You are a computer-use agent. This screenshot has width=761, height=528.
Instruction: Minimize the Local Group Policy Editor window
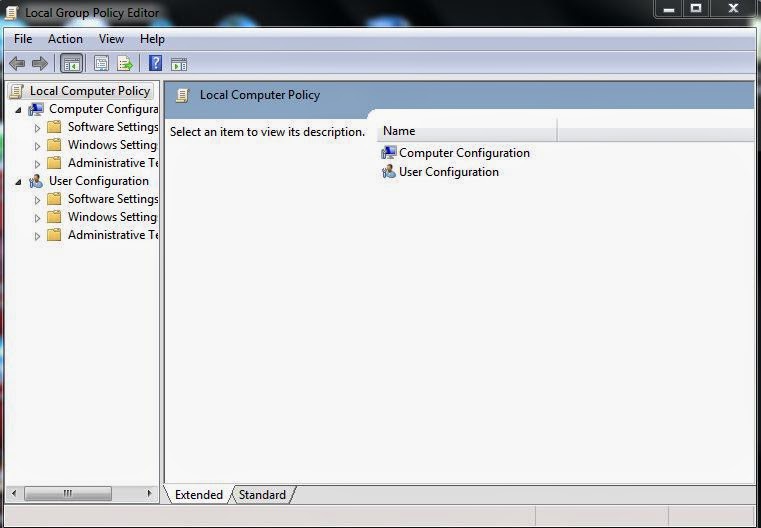pyautogui.click(x=669, y=9)
